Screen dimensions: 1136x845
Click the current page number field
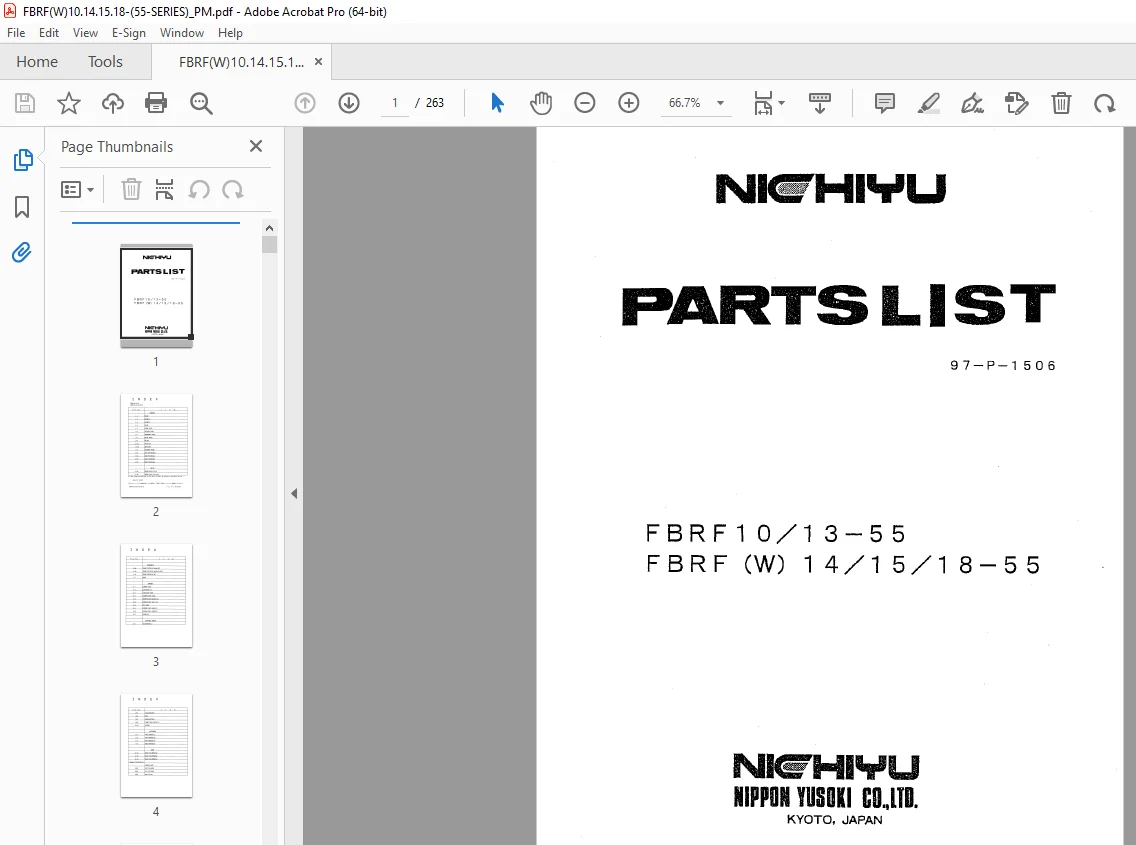[395, 103]
